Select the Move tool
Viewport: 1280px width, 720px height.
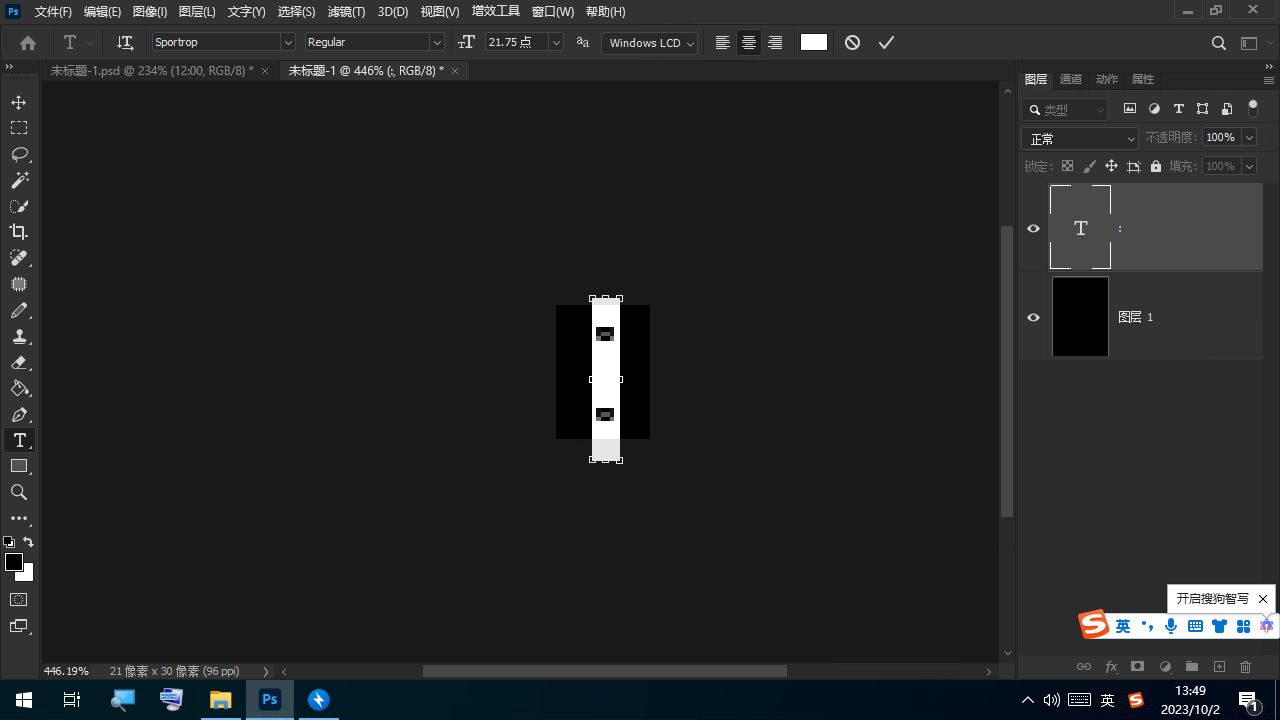[x=19, y=103]
